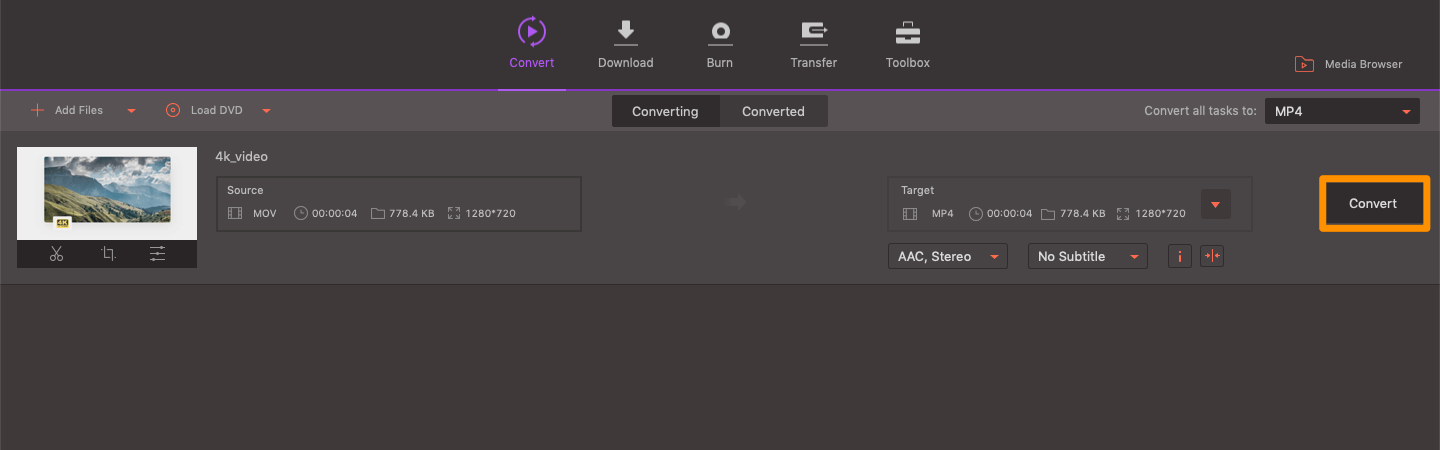
Task: Expand the Load DVD dropdown arrow
Action: [x=266, y=111]
